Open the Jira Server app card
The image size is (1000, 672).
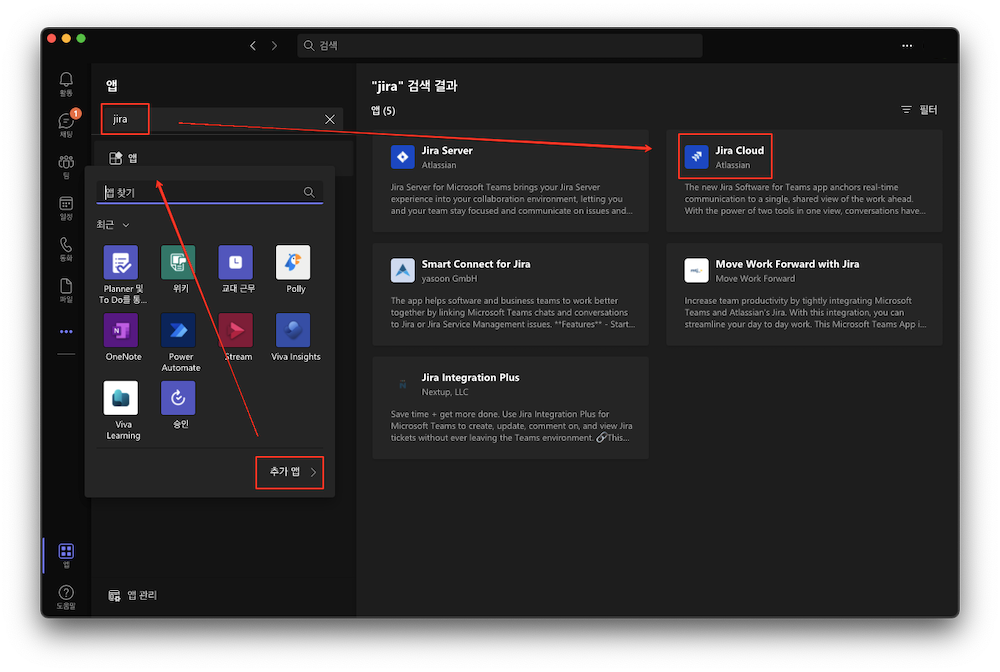pos(511,181)
